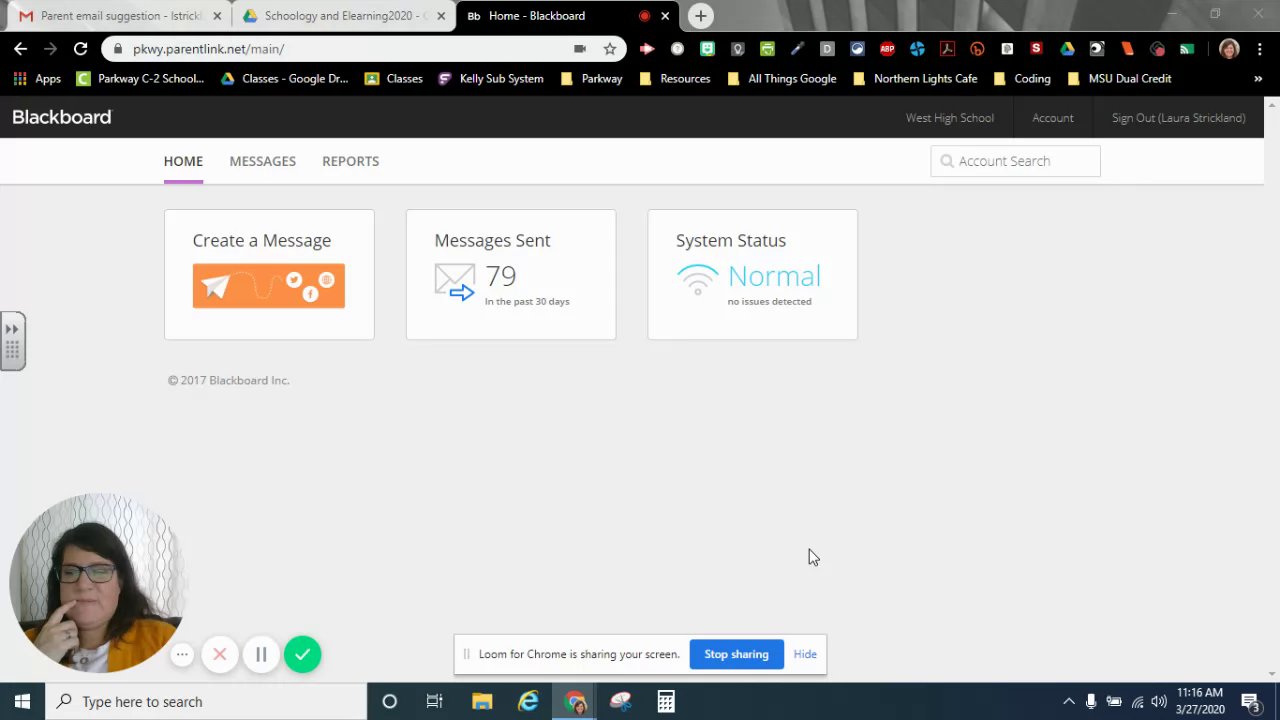
Task: Open Northern Lights Cafe bookmarks folder
Action: pyautogui.click(x=914, y=78)
